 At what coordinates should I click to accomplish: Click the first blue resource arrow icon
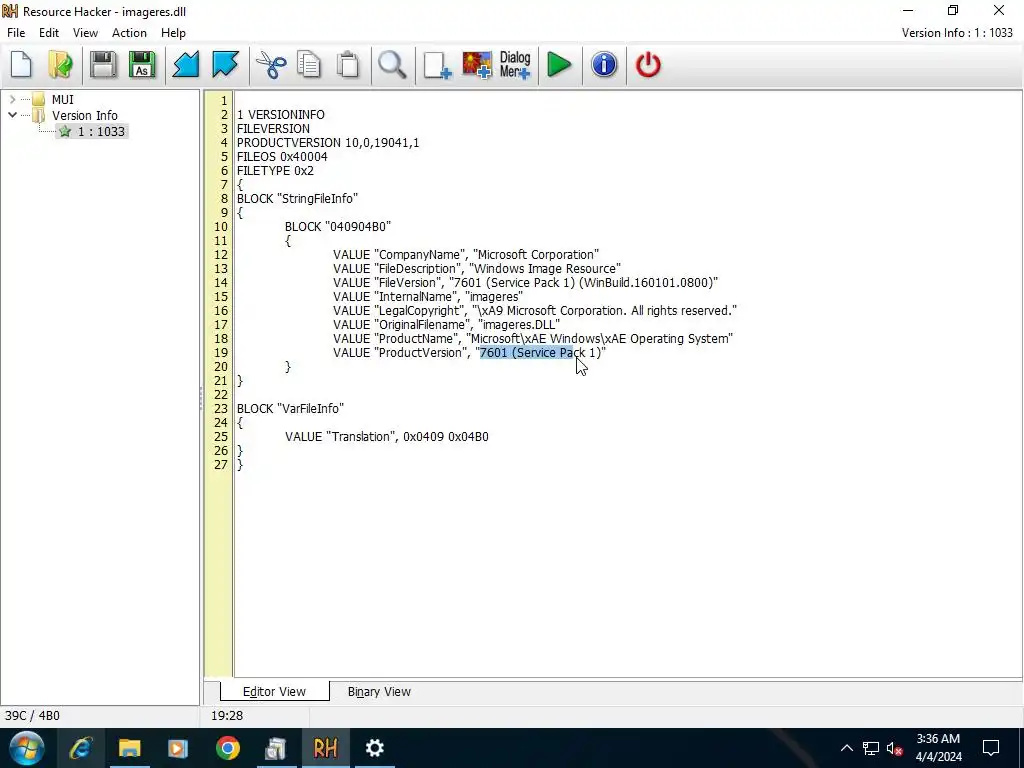pos(185,65)
